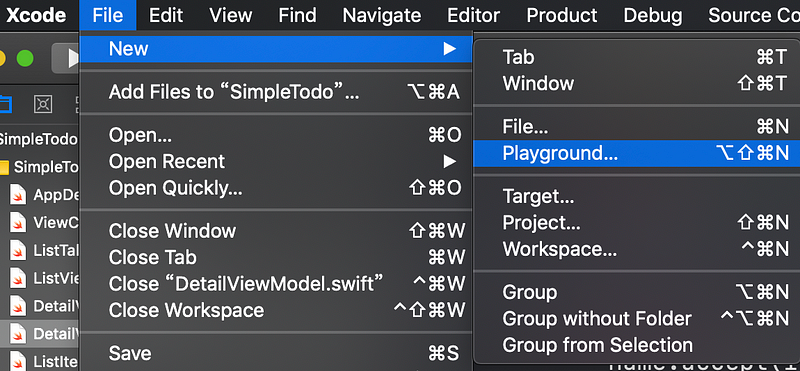Click the Run play button

pos(66,59)
